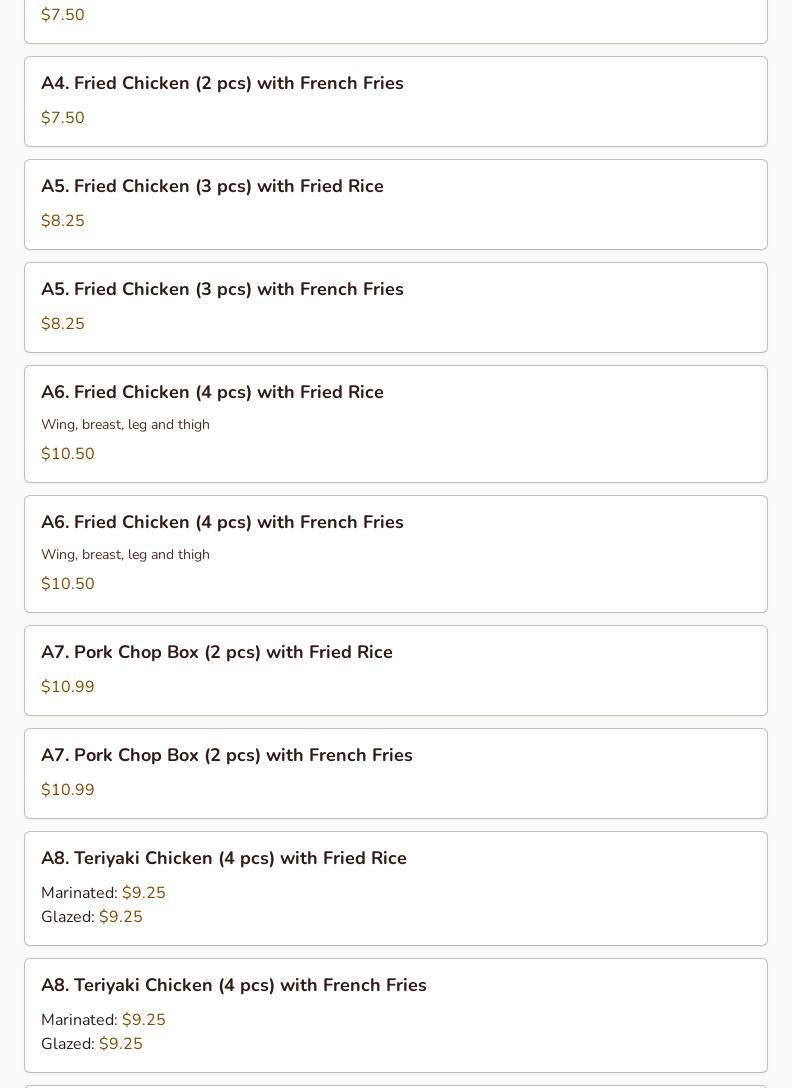Click $10.99 price of A7 with French Fries
792x1088 pixels.
click(x=68, y=790)
